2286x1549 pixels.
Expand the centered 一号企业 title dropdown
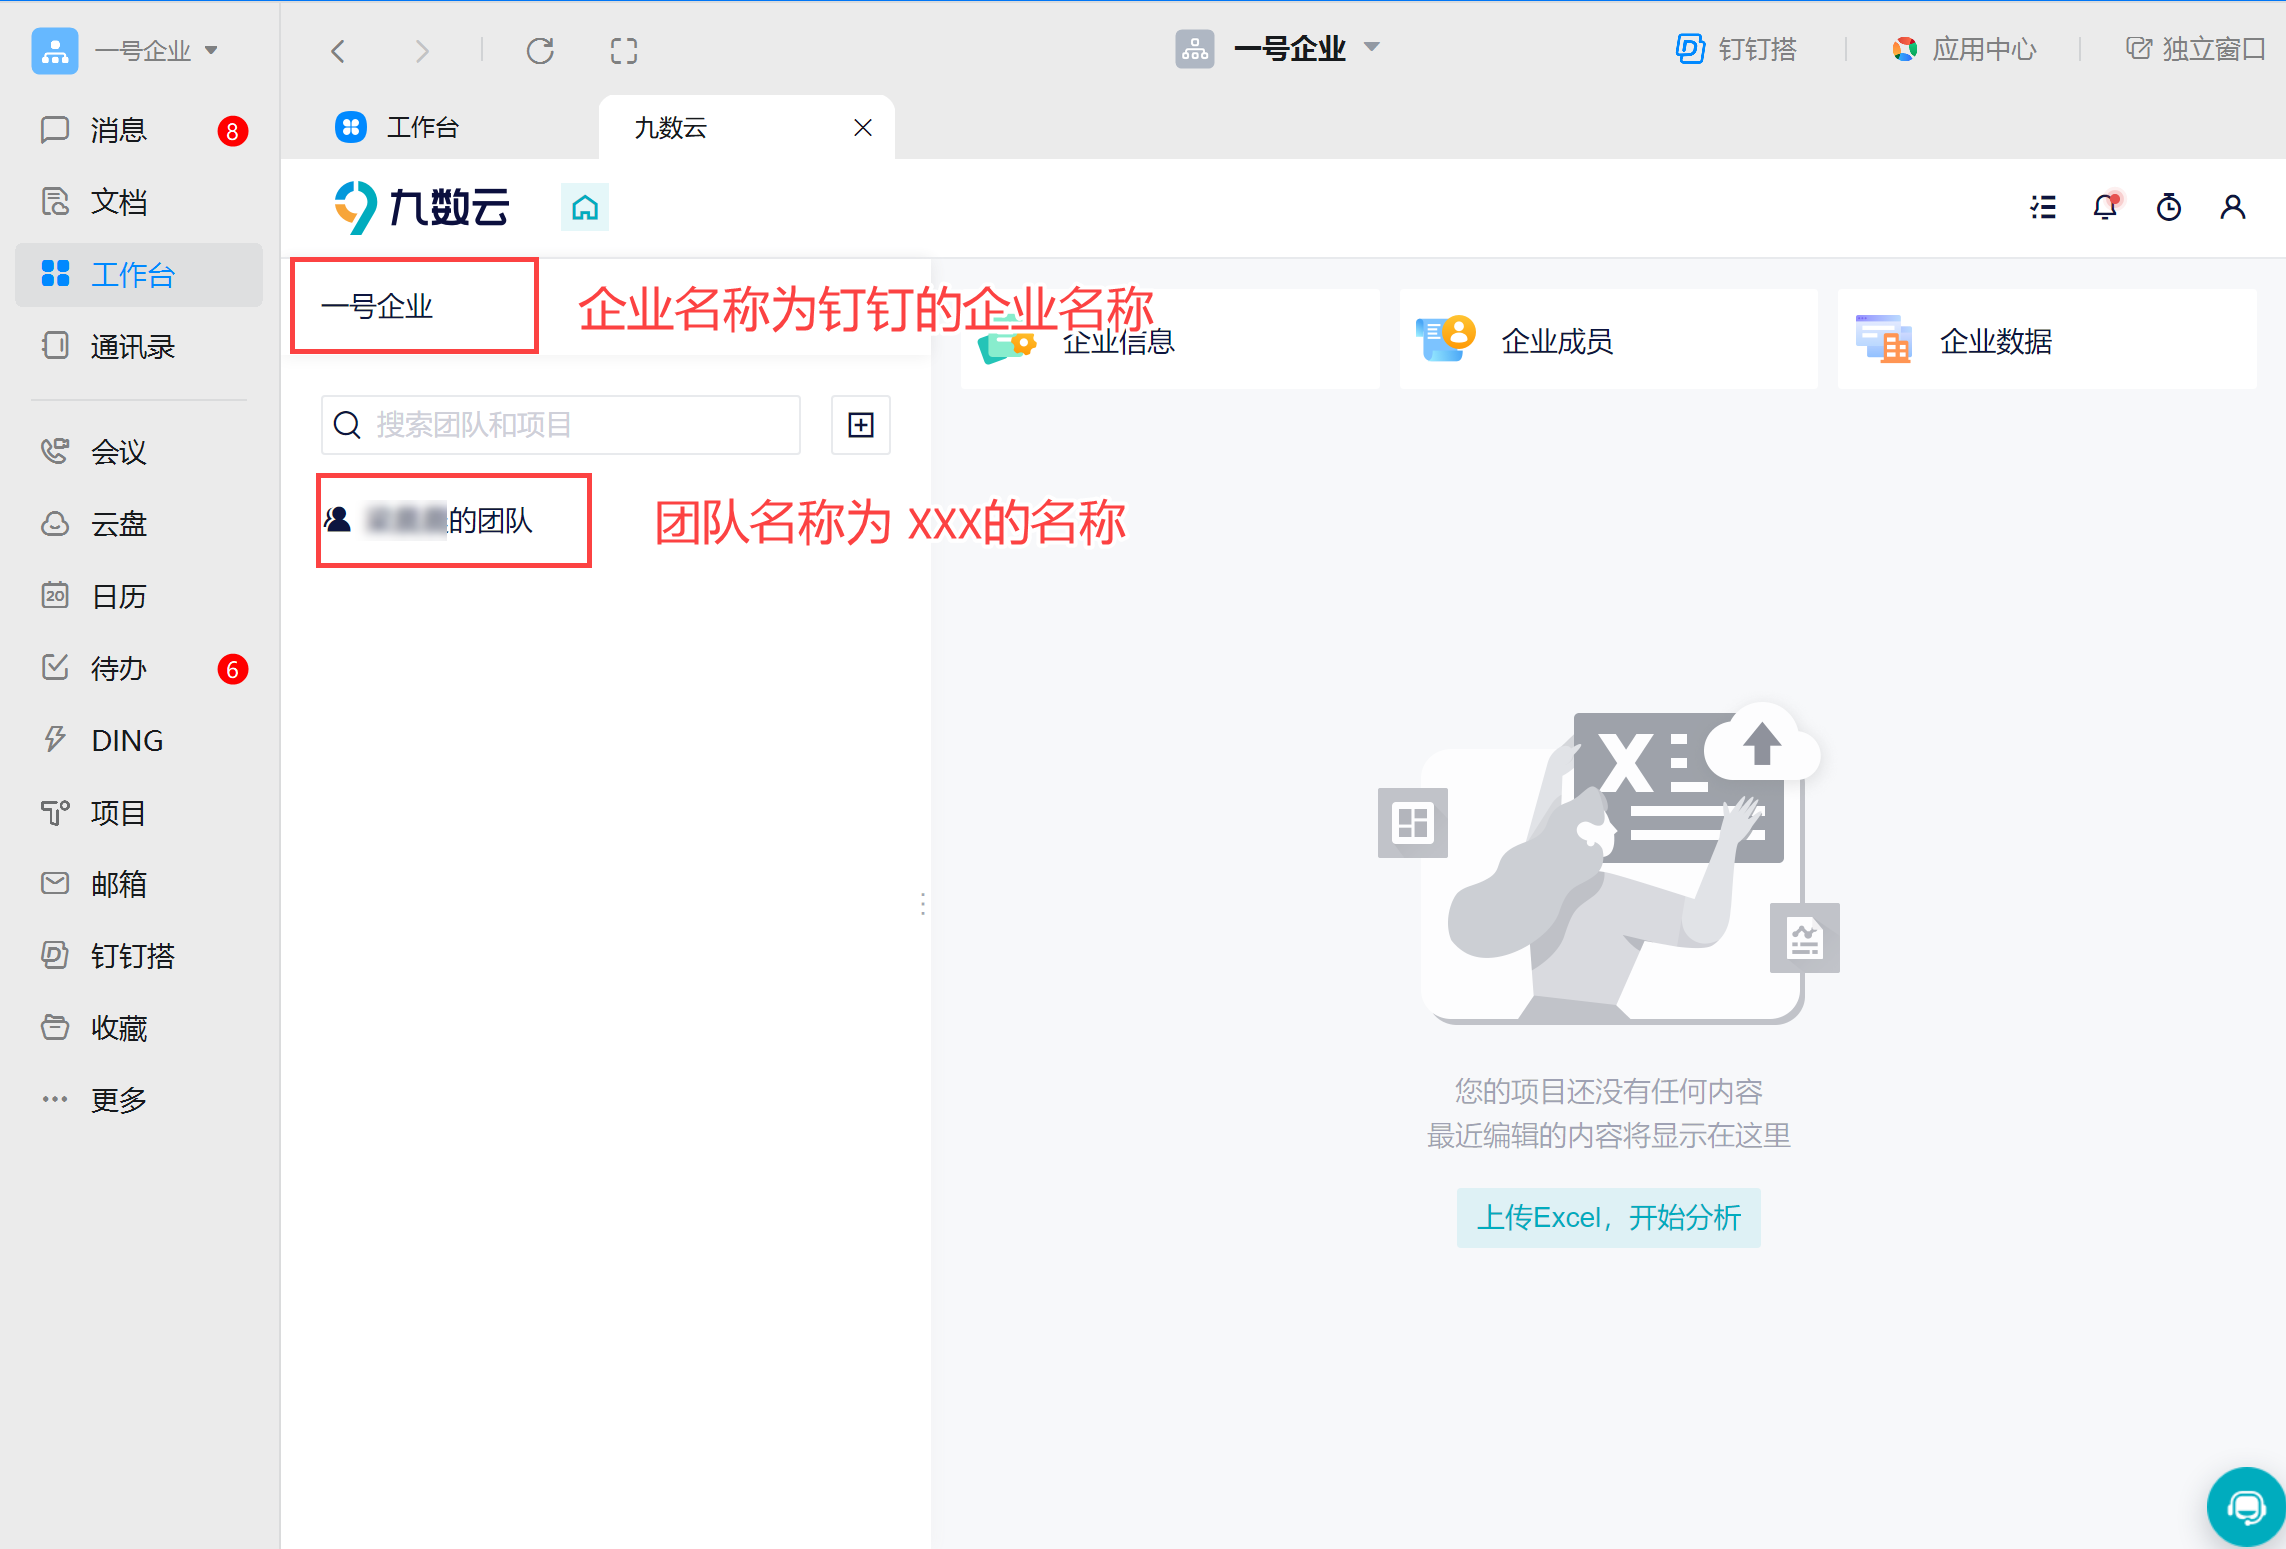click(x=1372, y=47)
